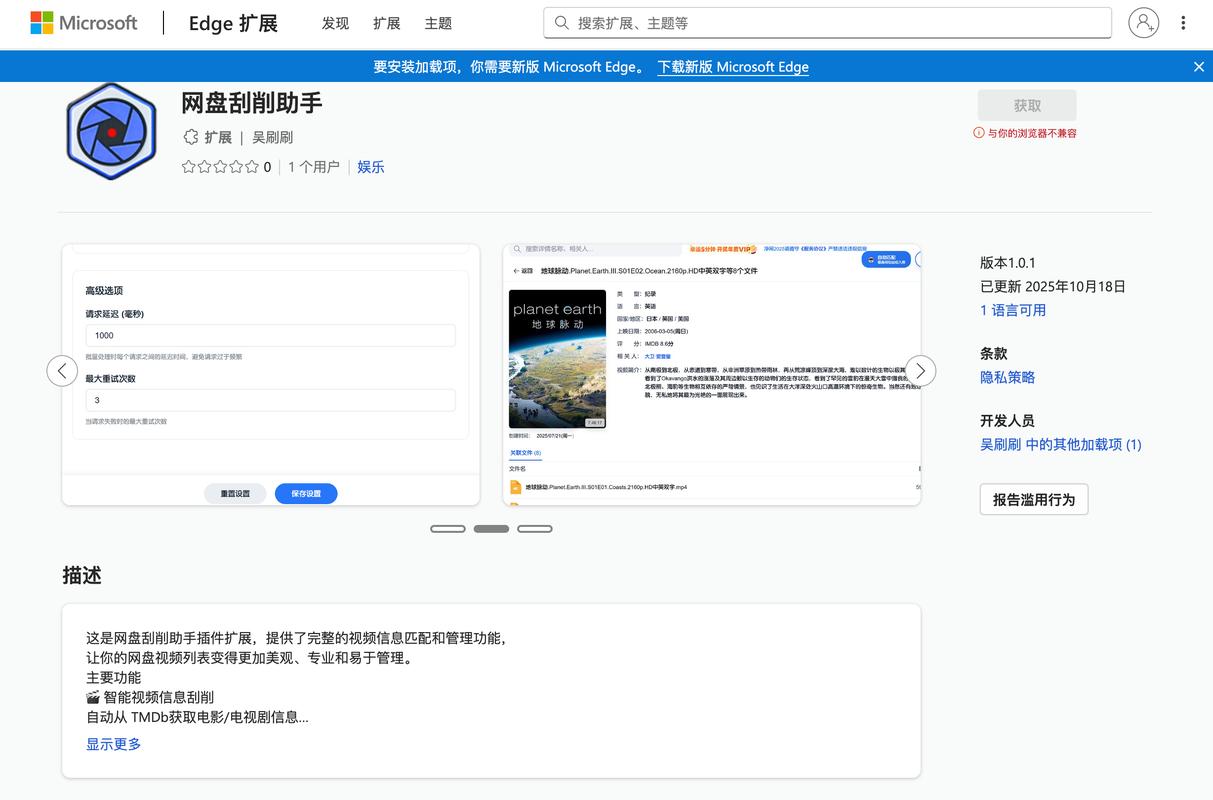Click the Microsoft logo

[84, 22]
